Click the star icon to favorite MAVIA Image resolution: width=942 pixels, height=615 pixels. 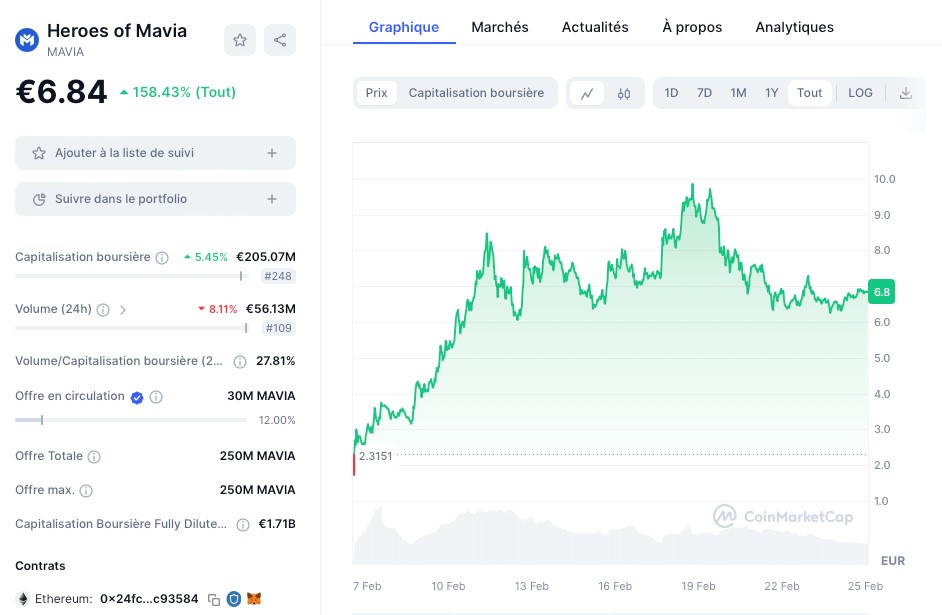(240, 39)
